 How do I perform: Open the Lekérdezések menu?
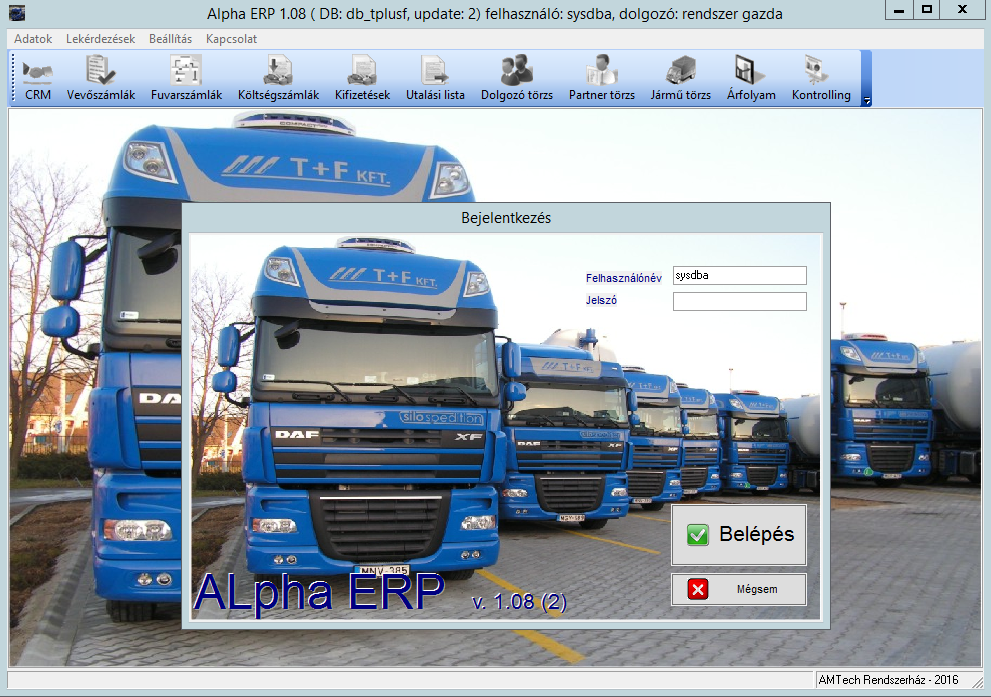click(100, 39)
